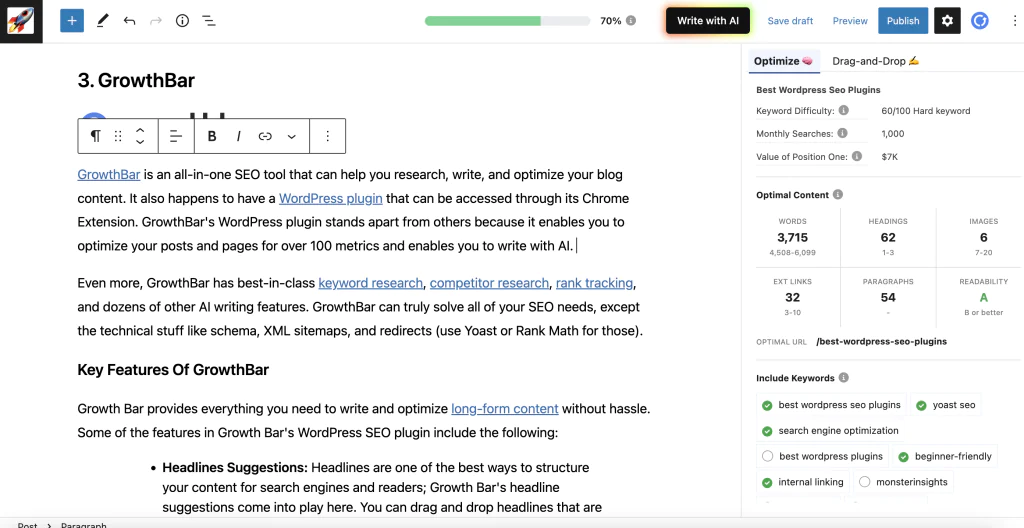Preview the post
The height and width of the screenshot is (528, 1024).
850,21
